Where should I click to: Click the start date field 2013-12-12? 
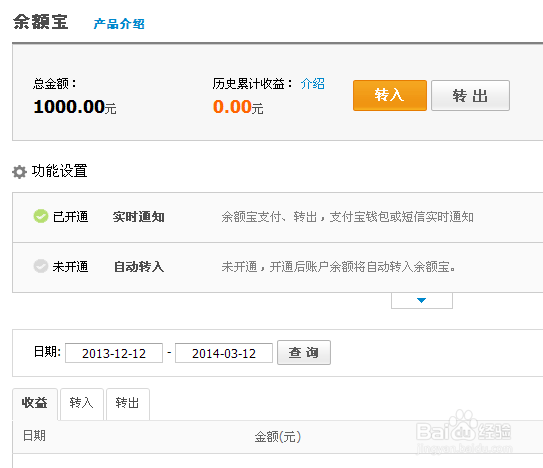(x=114, y=353)
